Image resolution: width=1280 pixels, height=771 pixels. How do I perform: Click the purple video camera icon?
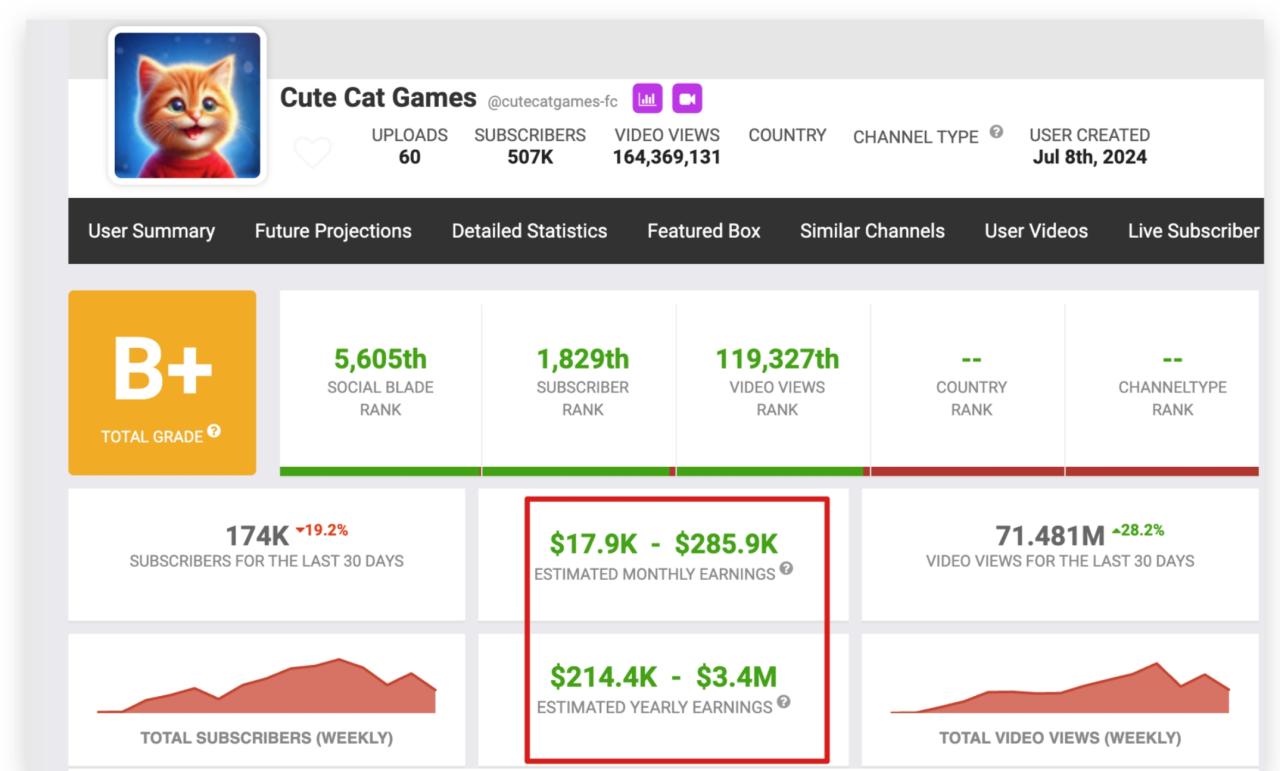(687, 99)
